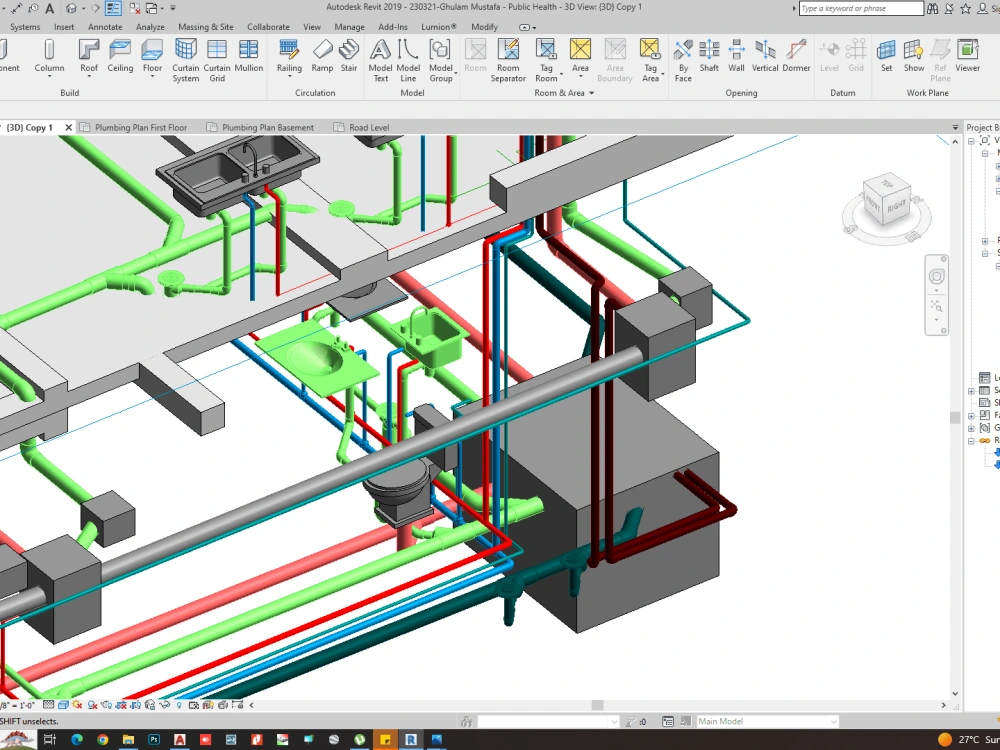Open the Tag Room dropdown arrow

(x=562, y=75)
